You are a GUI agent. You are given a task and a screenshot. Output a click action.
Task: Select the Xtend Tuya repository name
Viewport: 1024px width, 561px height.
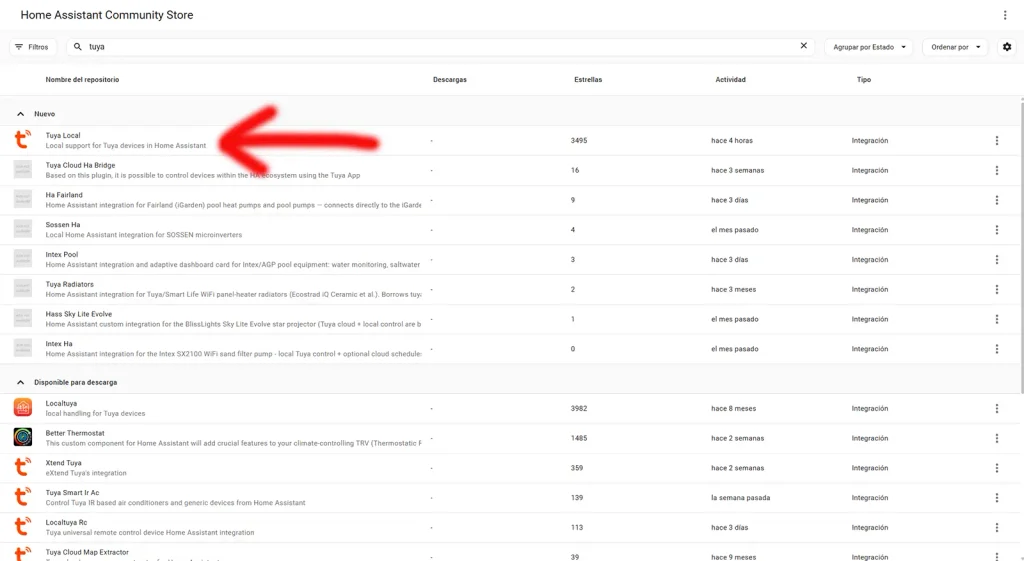coord(63,463)
